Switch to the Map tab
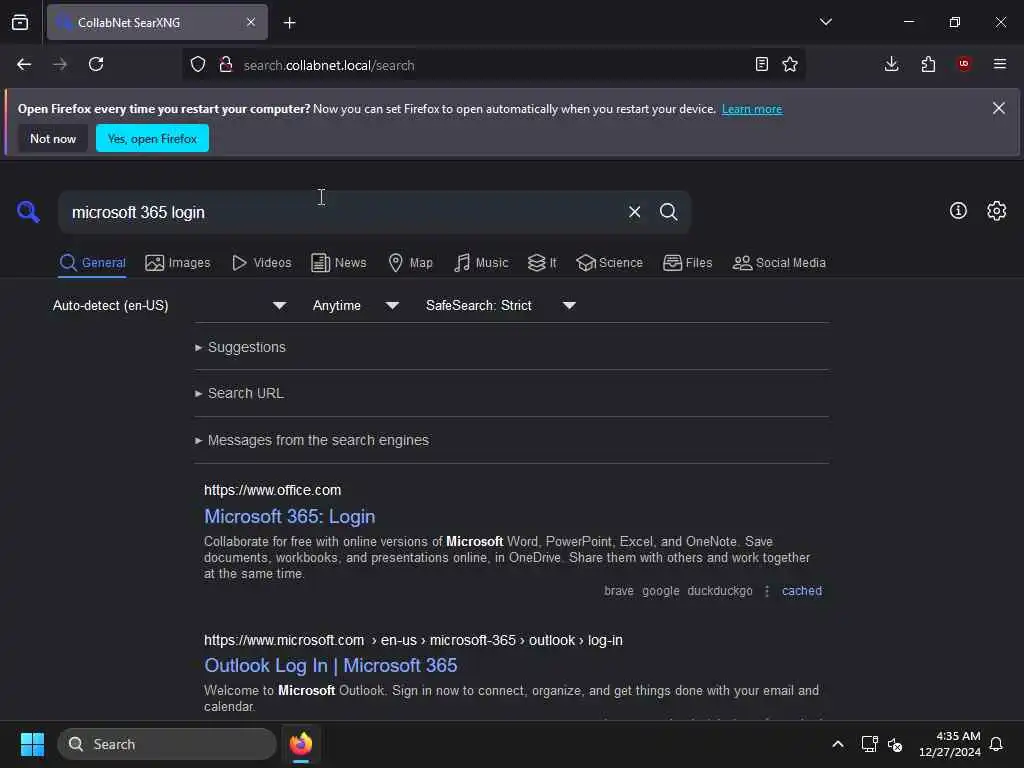Viewport: 1024px width, 768px height. [410, 263]
